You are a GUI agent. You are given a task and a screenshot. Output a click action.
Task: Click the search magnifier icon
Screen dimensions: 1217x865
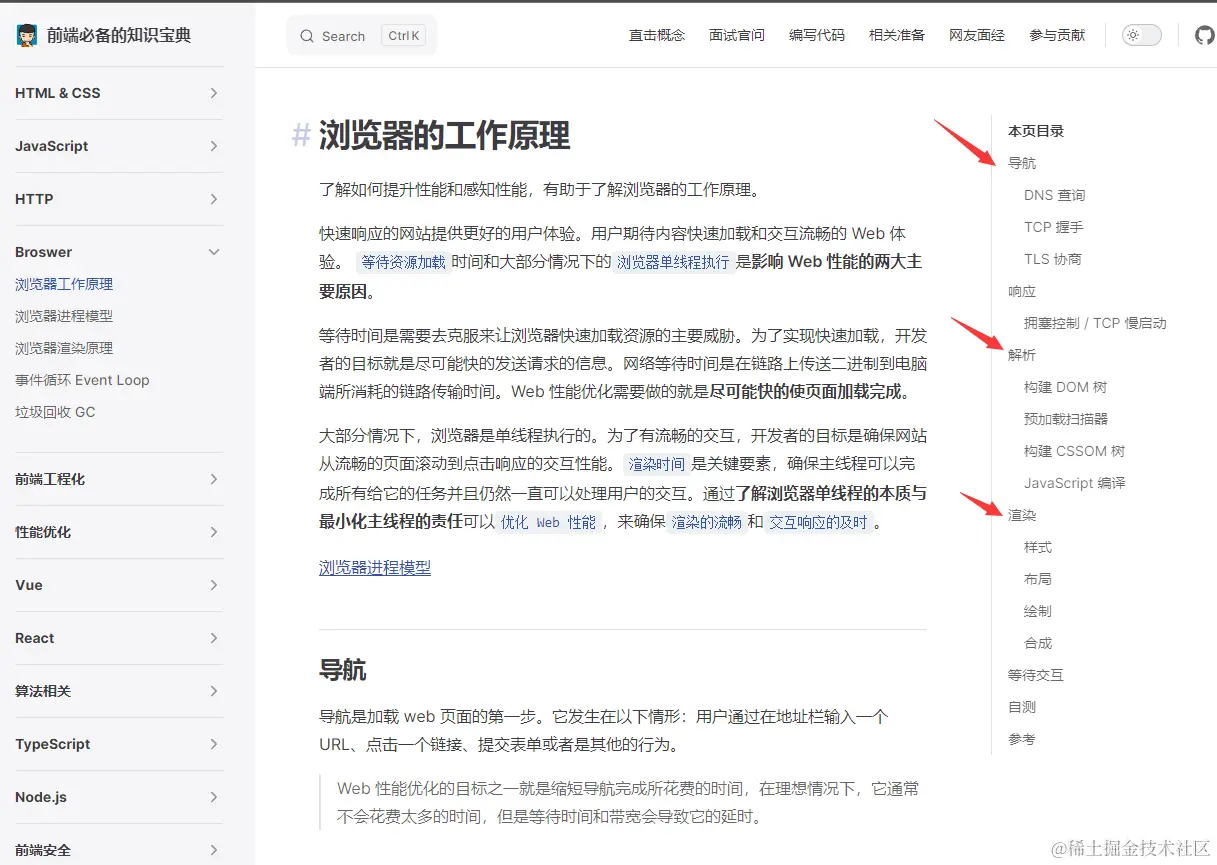[307, 36]
